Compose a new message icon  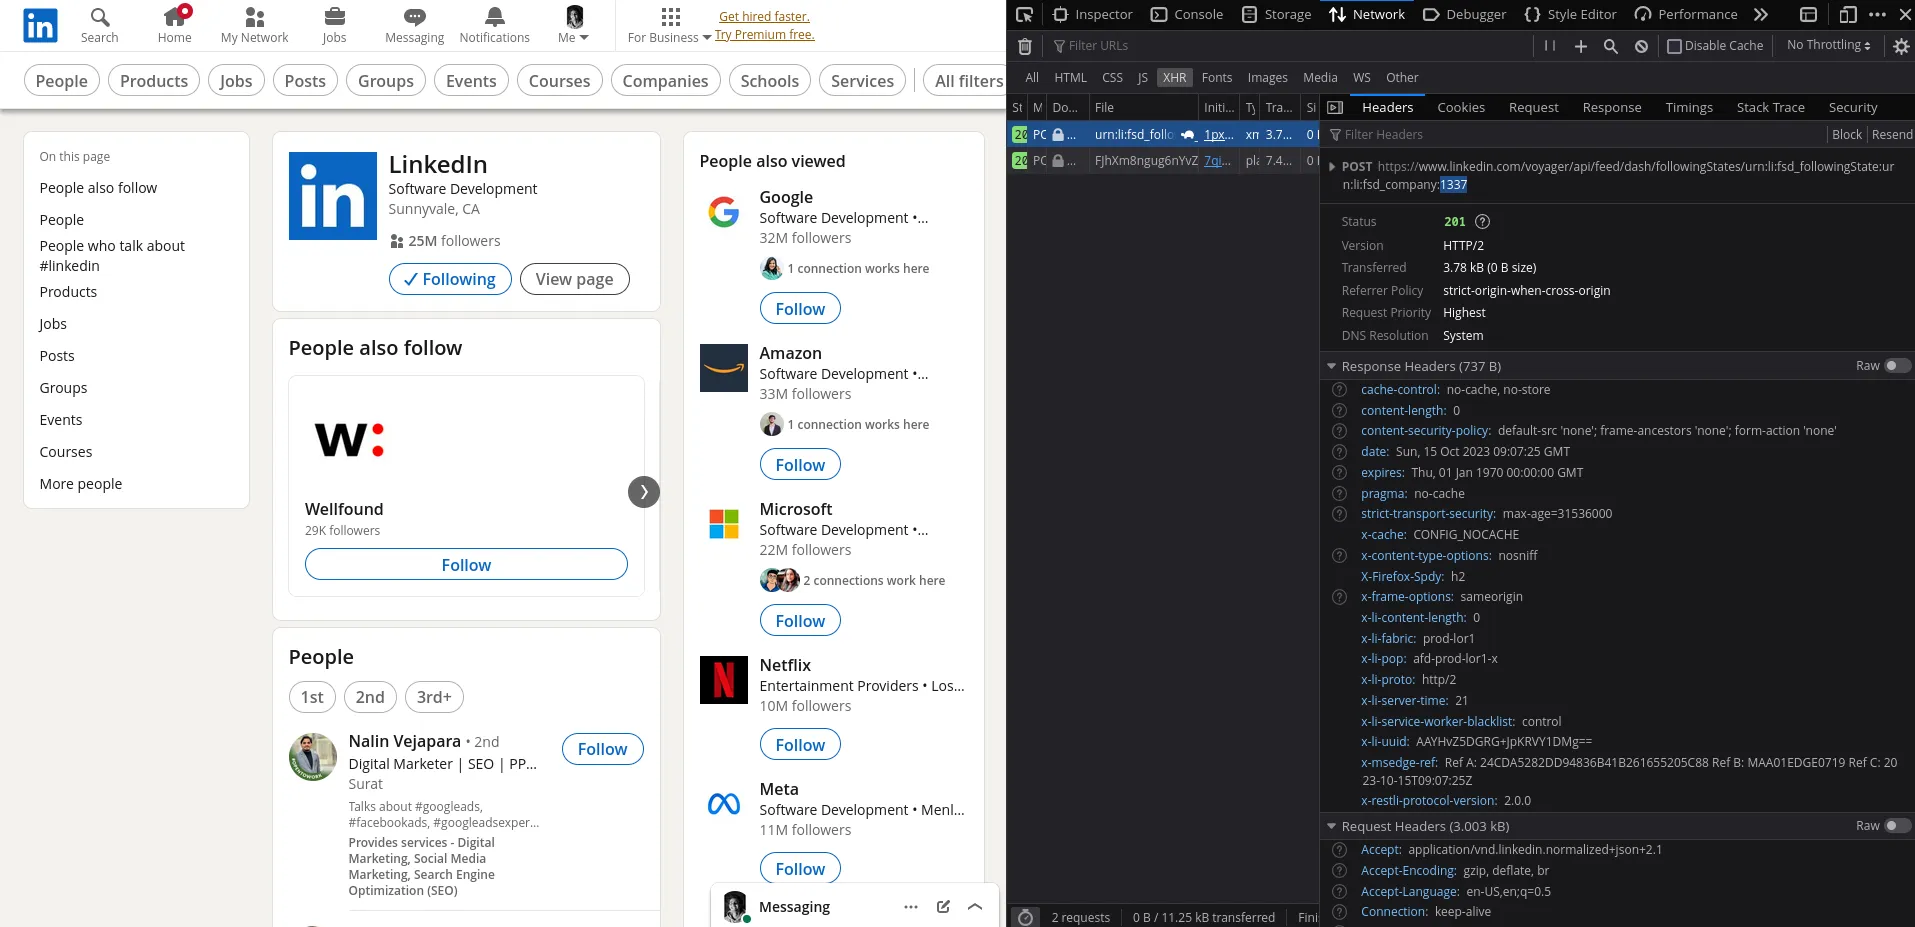click(x=943, y=907)
